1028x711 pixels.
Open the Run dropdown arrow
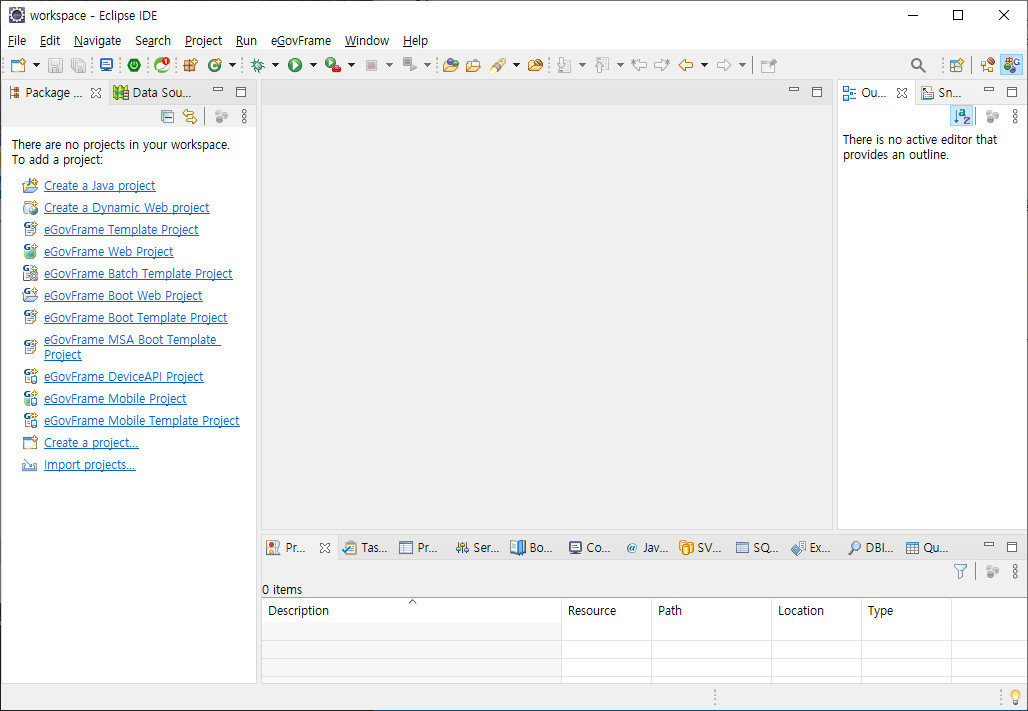313,65
